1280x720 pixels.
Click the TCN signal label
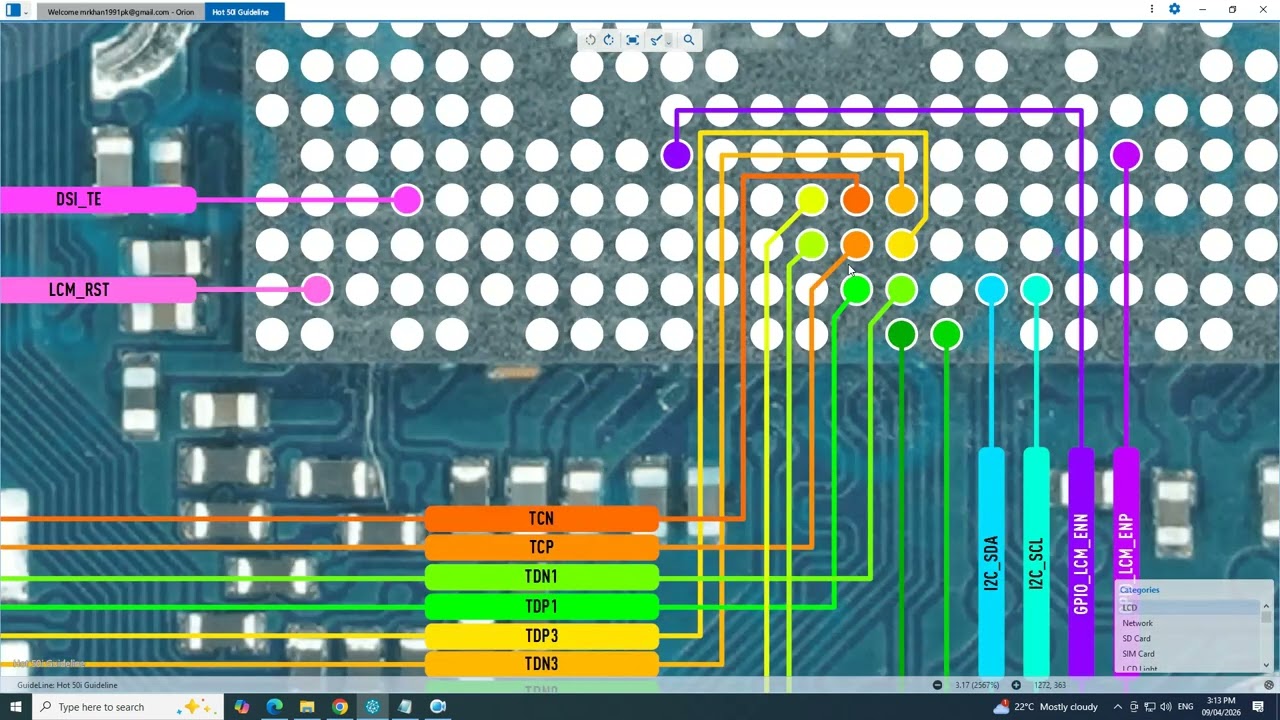click(541, 519)
